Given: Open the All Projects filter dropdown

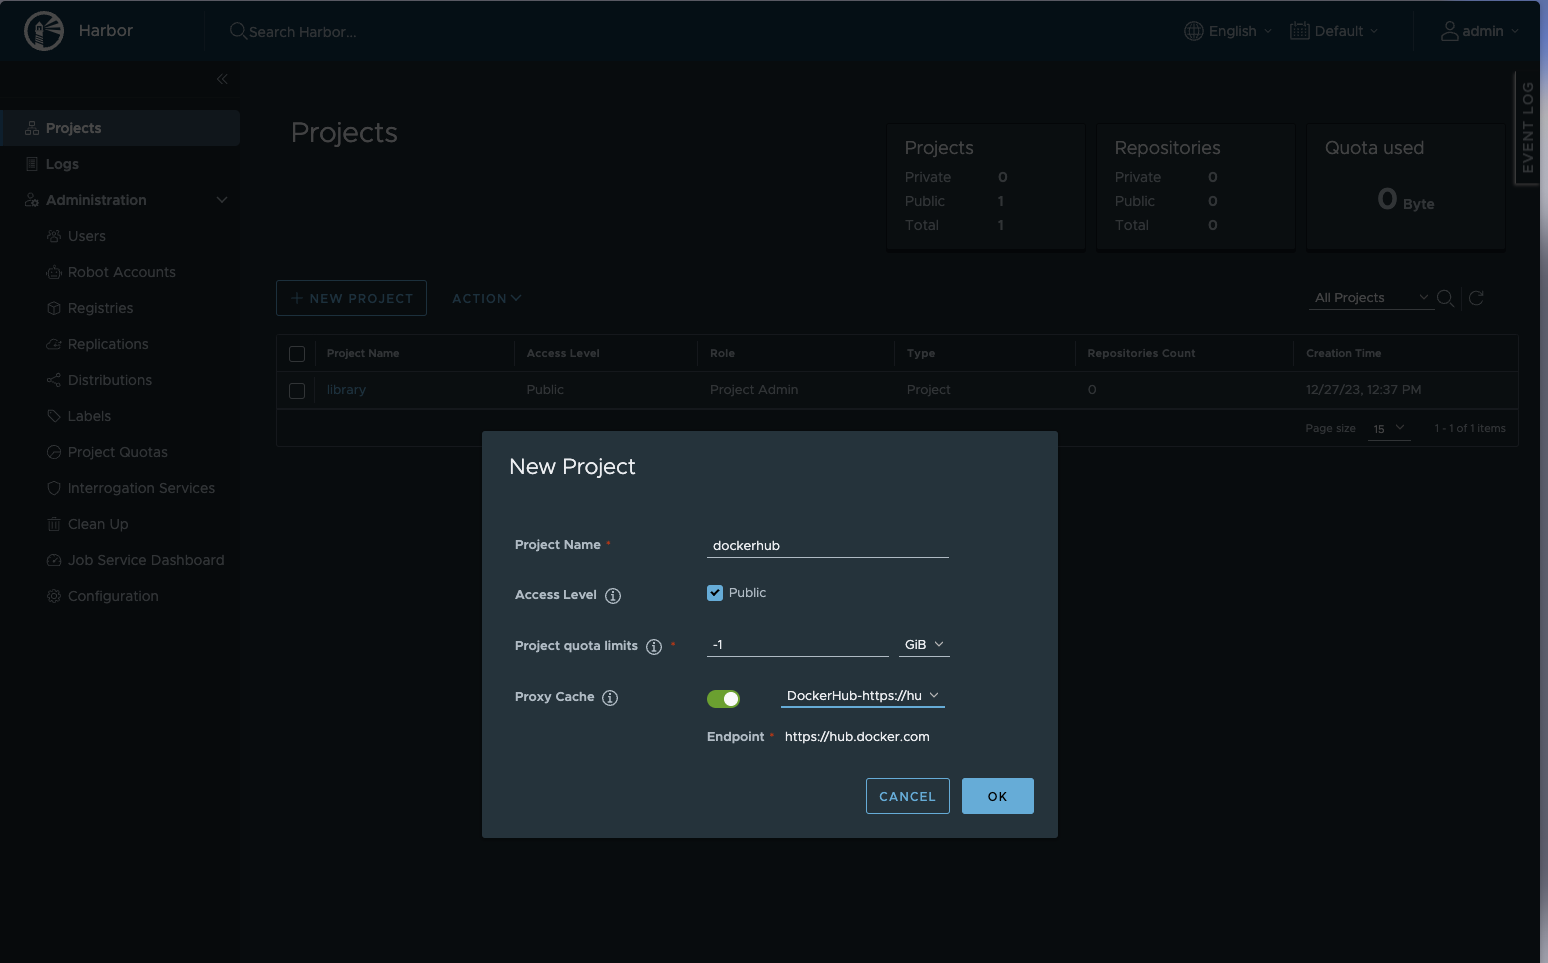Looking at the screenshot, I should point(1372,298).
